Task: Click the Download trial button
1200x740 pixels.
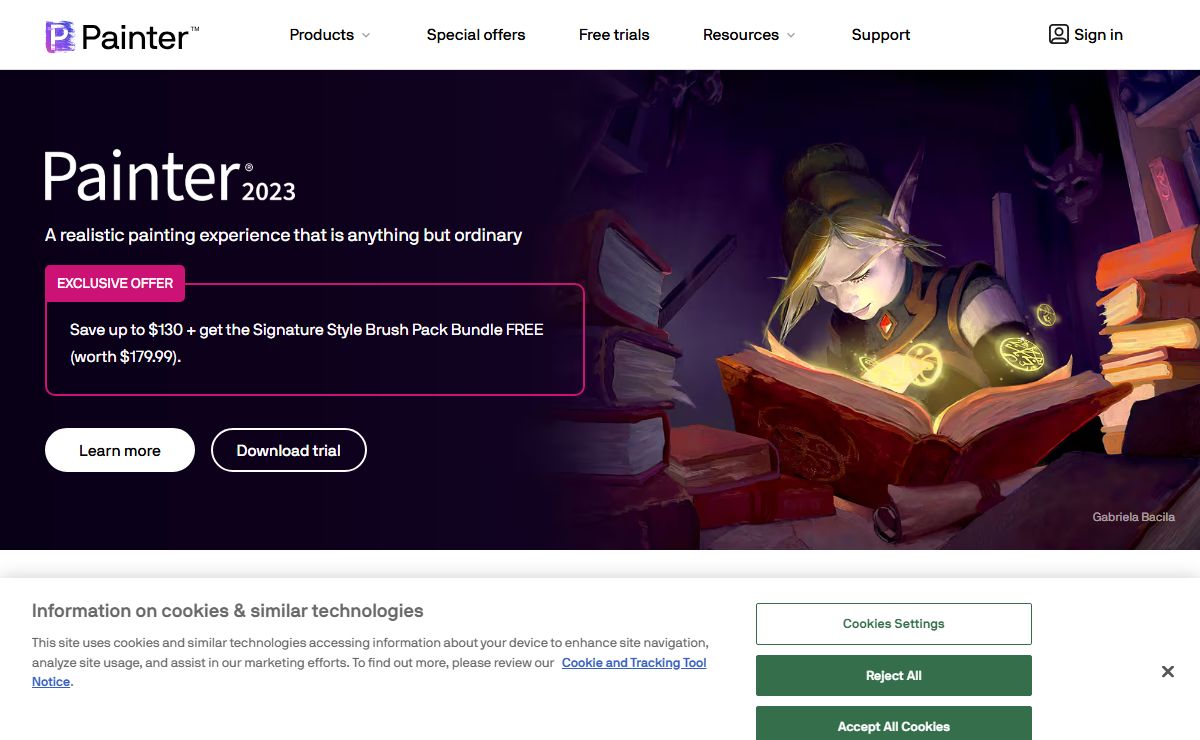Action: [289, 450]
